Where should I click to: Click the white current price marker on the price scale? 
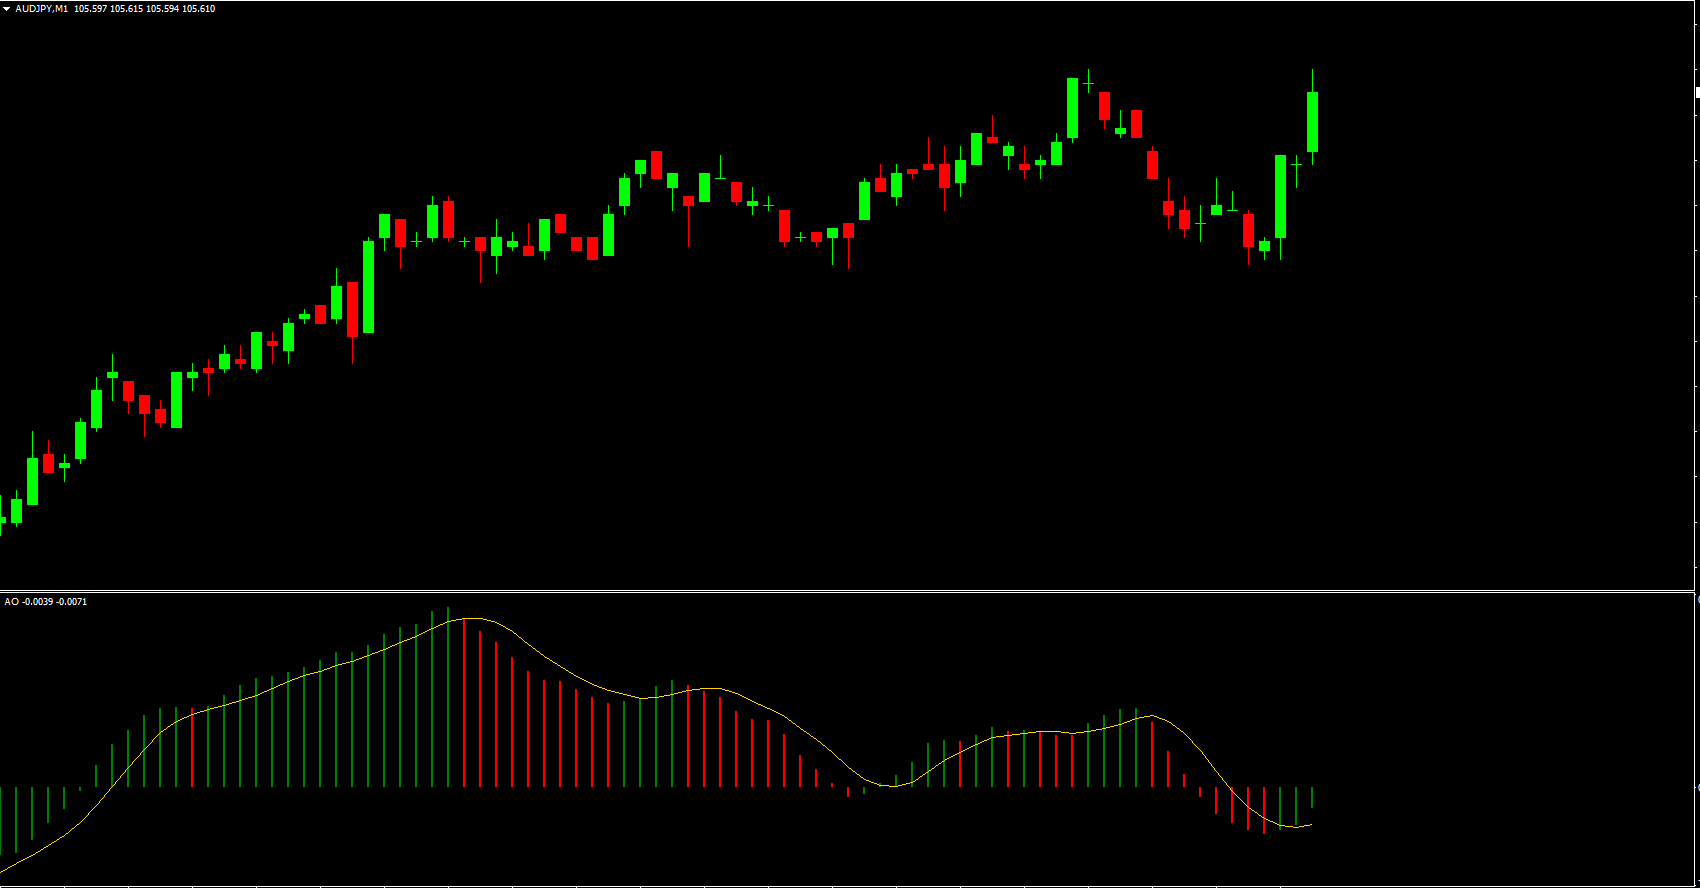(x=1697, y=92)
